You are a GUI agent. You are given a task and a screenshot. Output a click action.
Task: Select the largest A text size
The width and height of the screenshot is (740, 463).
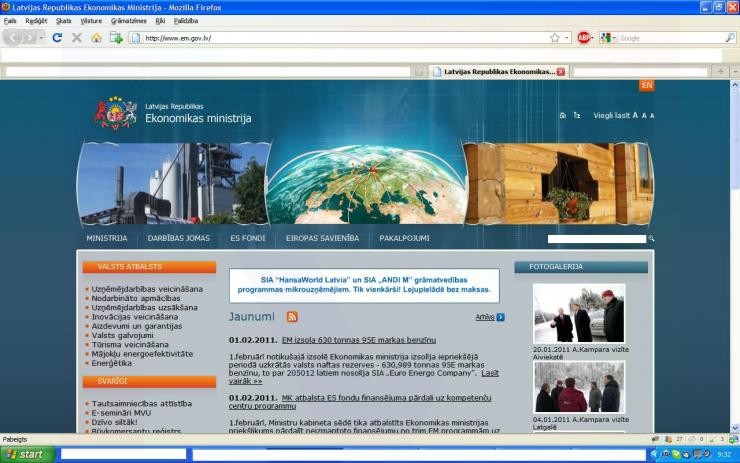(x=635, y=116)
